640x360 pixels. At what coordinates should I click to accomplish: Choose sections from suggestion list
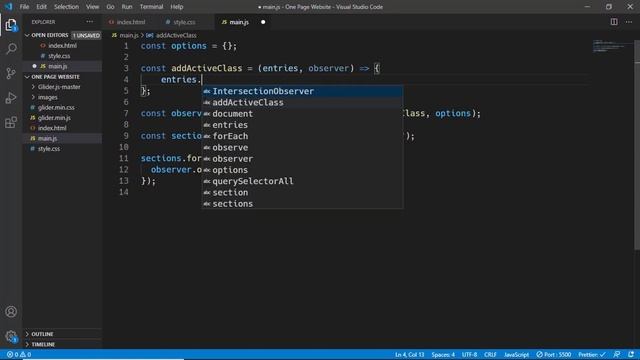(302, 204)
